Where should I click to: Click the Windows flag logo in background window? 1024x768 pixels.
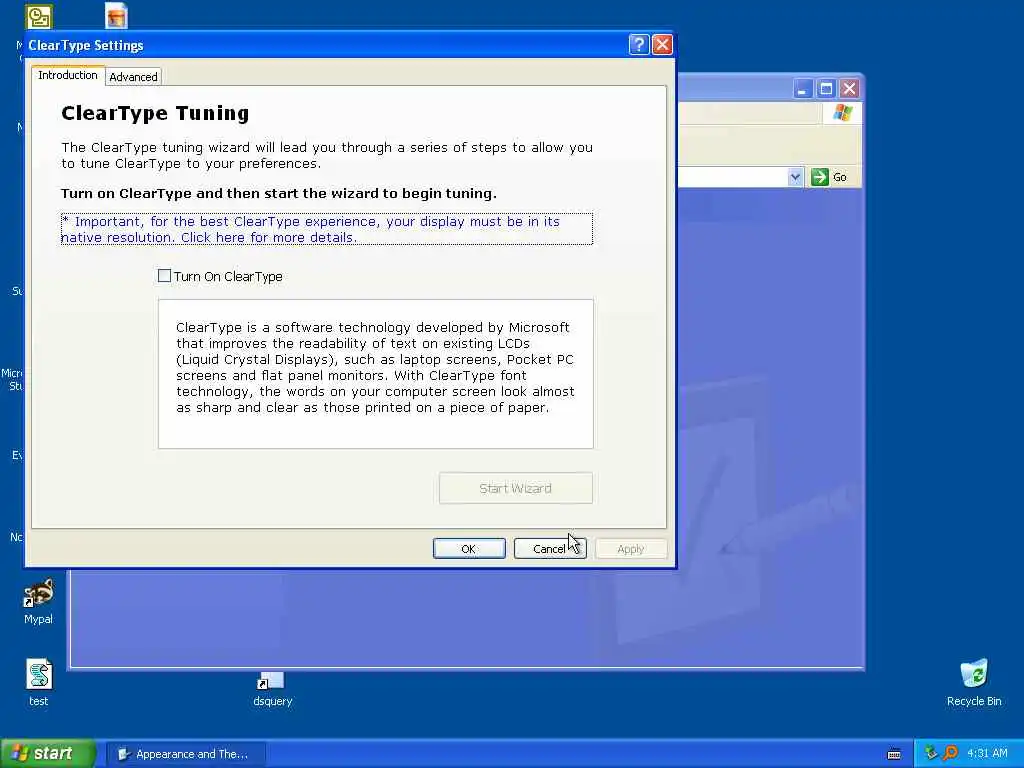[x=842, y=113]
